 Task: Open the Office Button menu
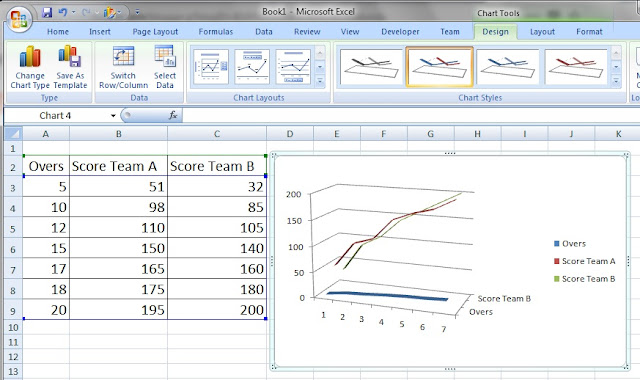point(19,19)
